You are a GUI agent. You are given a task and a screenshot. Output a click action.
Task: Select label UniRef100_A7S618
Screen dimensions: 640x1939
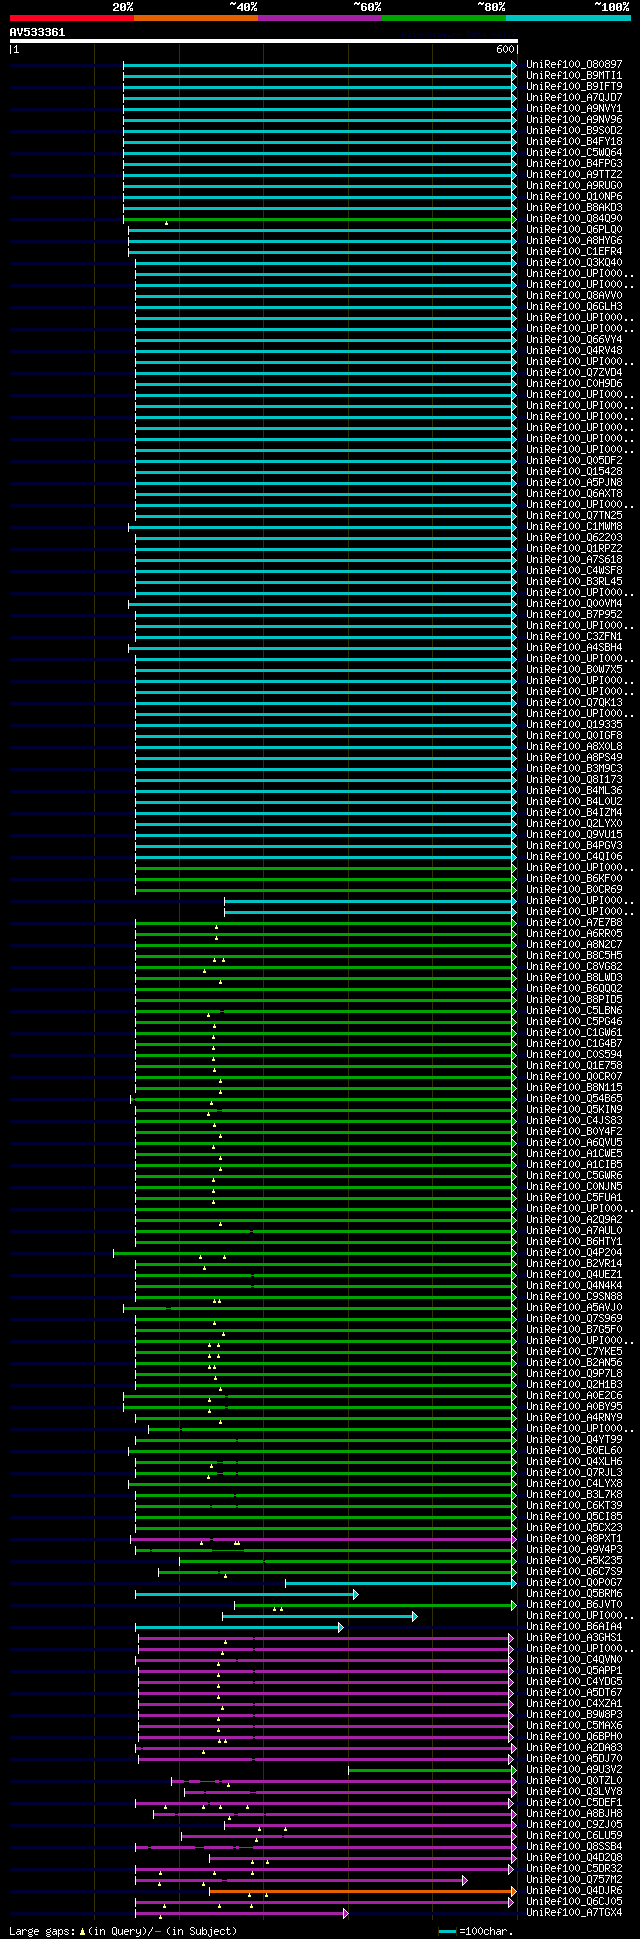574,560
